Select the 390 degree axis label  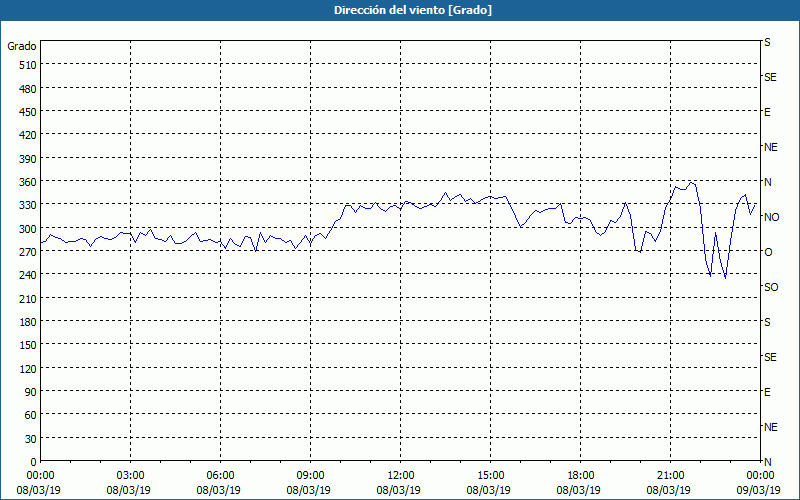coord(28,159)
